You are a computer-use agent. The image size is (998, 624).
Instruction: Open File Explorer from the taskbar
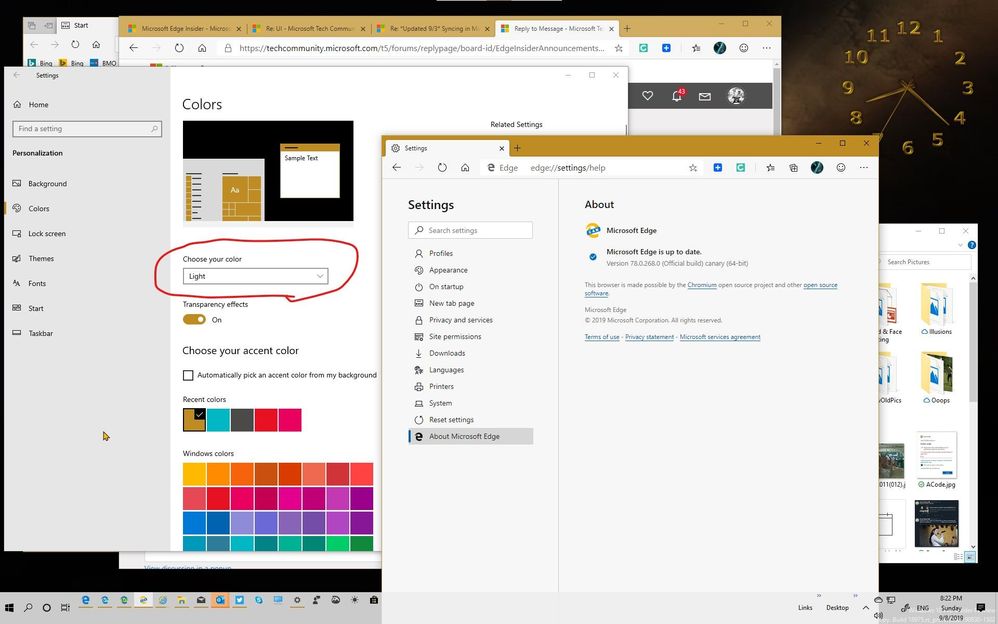coord(181,600)
